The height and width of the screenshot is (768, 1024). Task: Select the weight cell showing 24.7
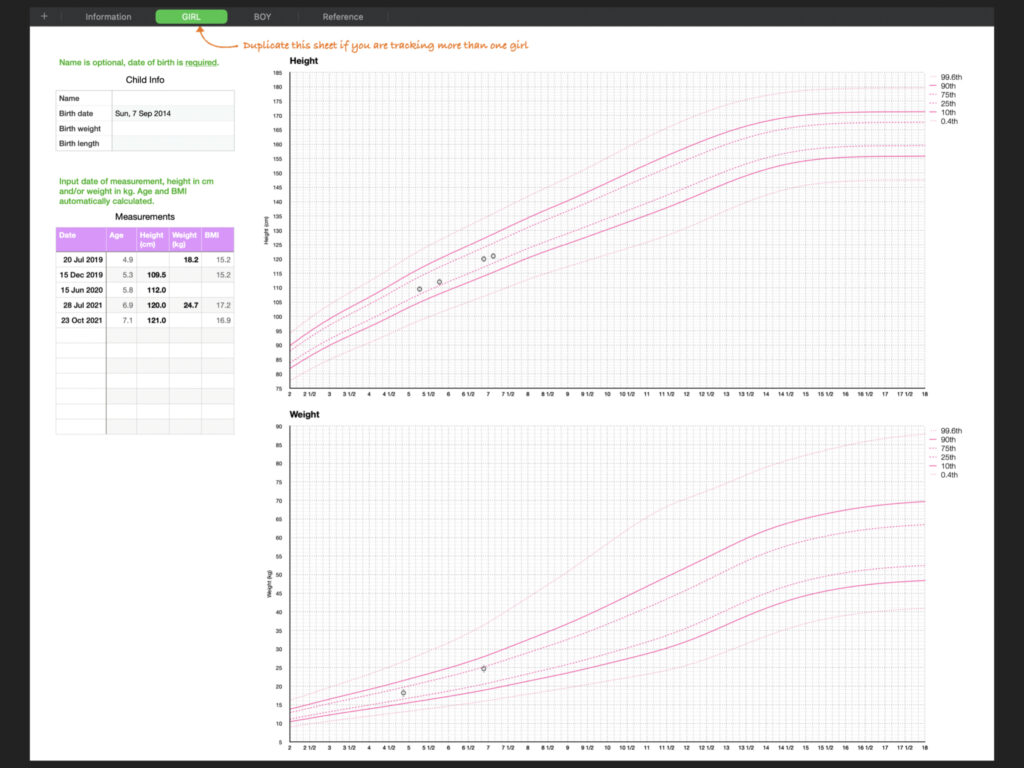[x=185, y=304]
